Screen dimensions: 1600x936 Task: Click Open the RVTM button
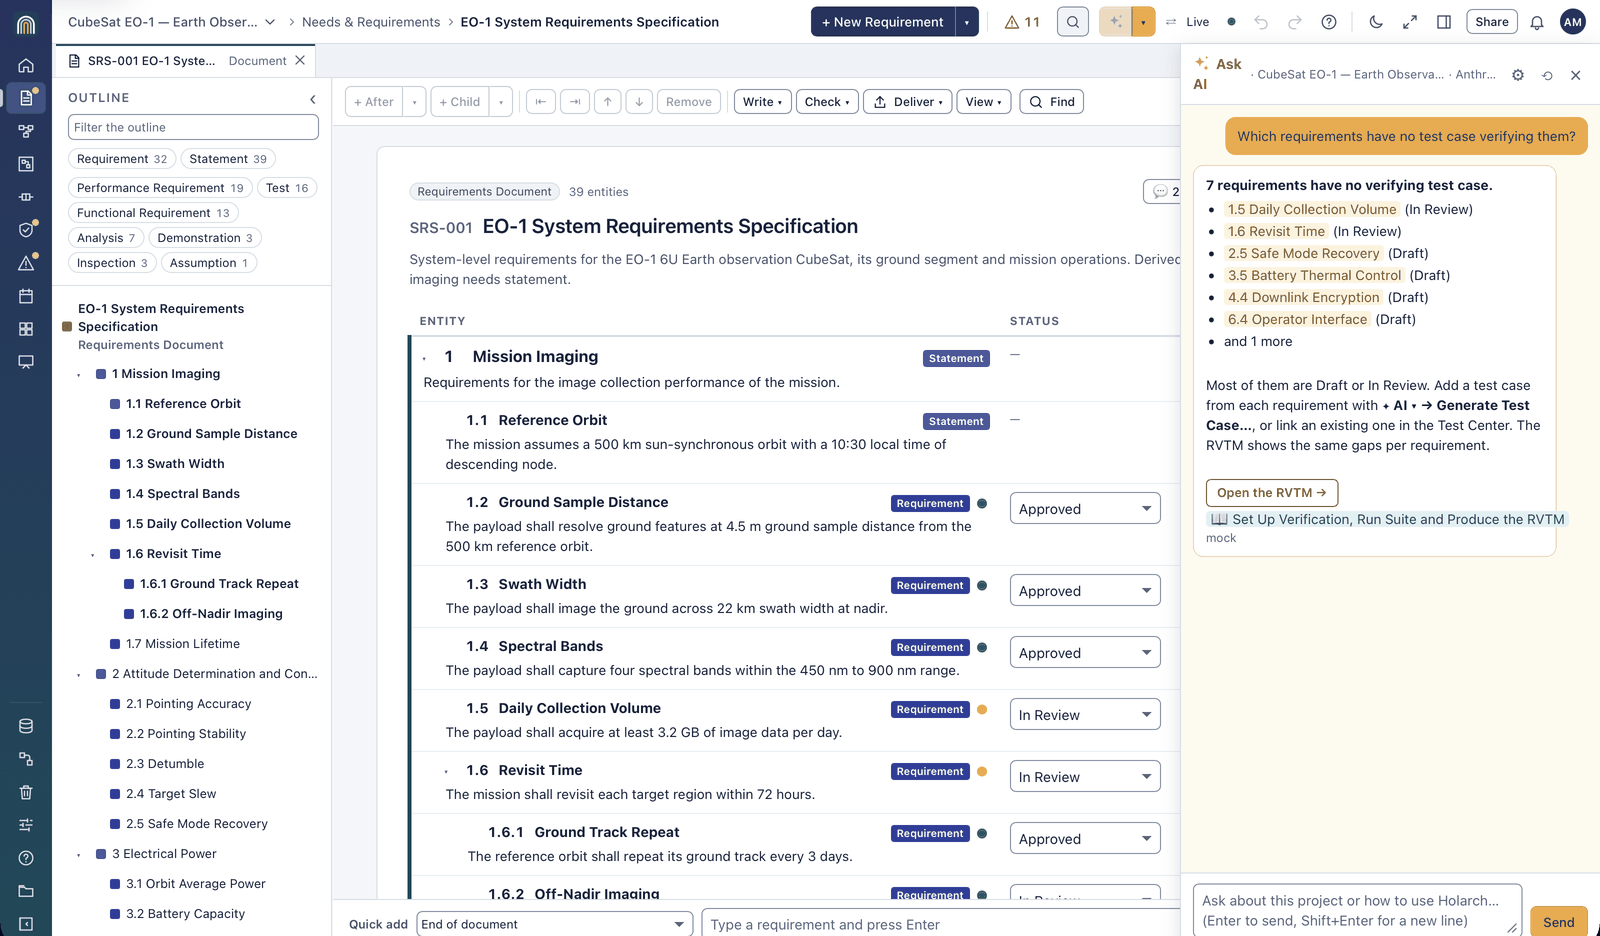point(1272,493)
